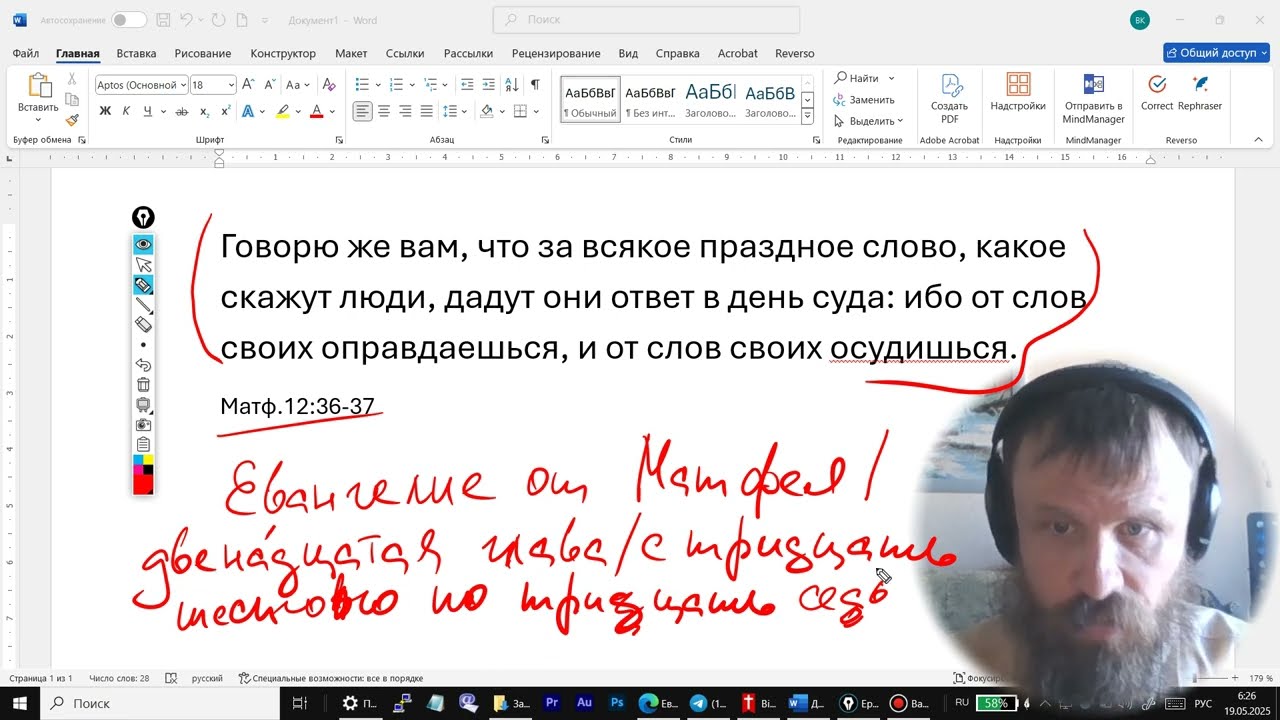This screenshot has height=720, width=1280.
Task: Click Отправить в MindManager button
Action: point(1094,98)
